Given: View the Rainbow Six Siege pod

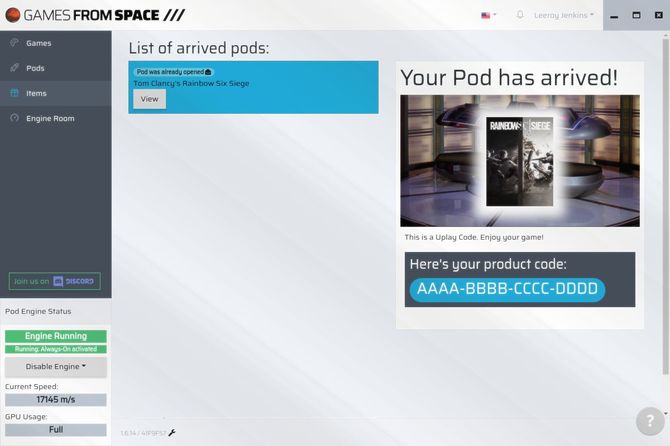Looking at the screenshot, I should 150,99.
